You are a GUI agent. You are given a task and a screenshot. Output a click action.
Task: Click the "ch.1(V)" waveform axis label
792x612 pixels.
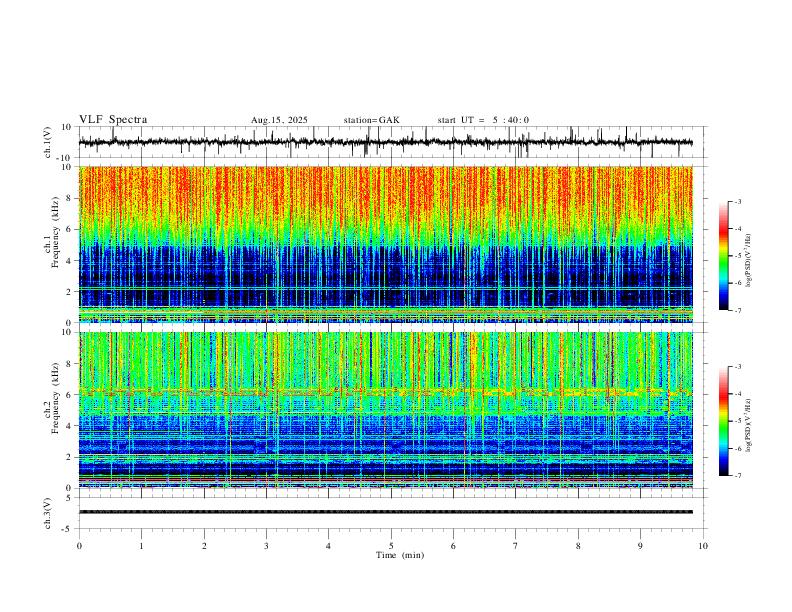pyautogui.click(x=48, y=142)
